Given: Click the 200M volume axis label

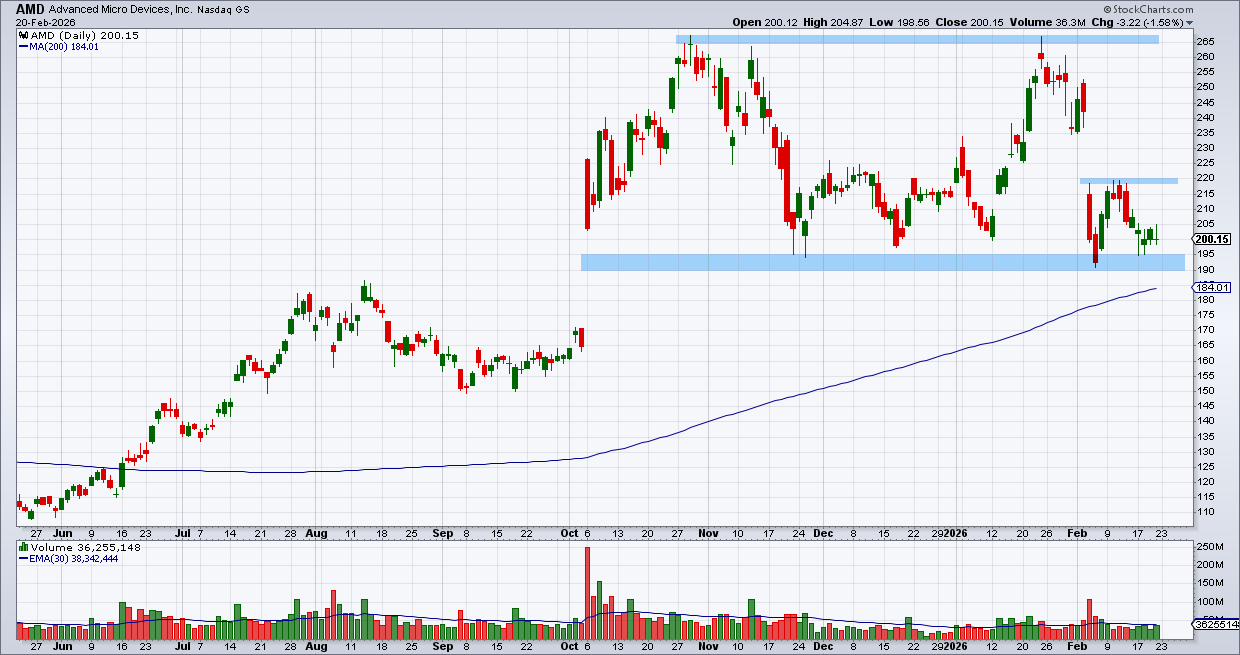Looking at the screenshot, I should 1208,565.
